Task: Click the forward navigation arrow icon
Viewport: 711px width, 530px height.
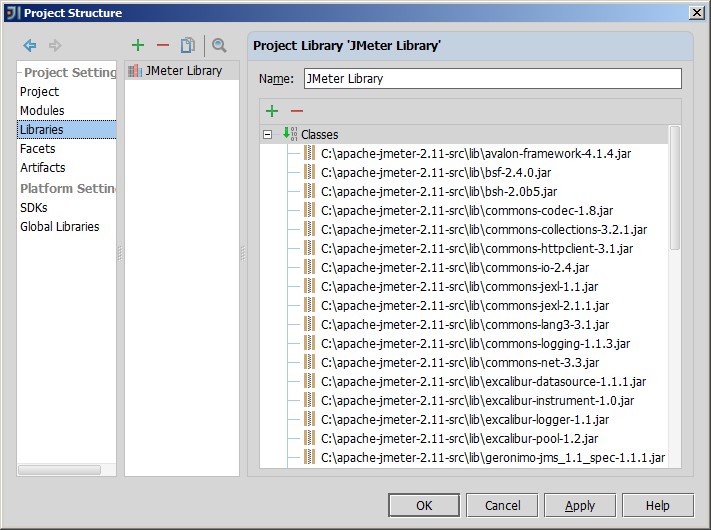Action: (55, 46)
